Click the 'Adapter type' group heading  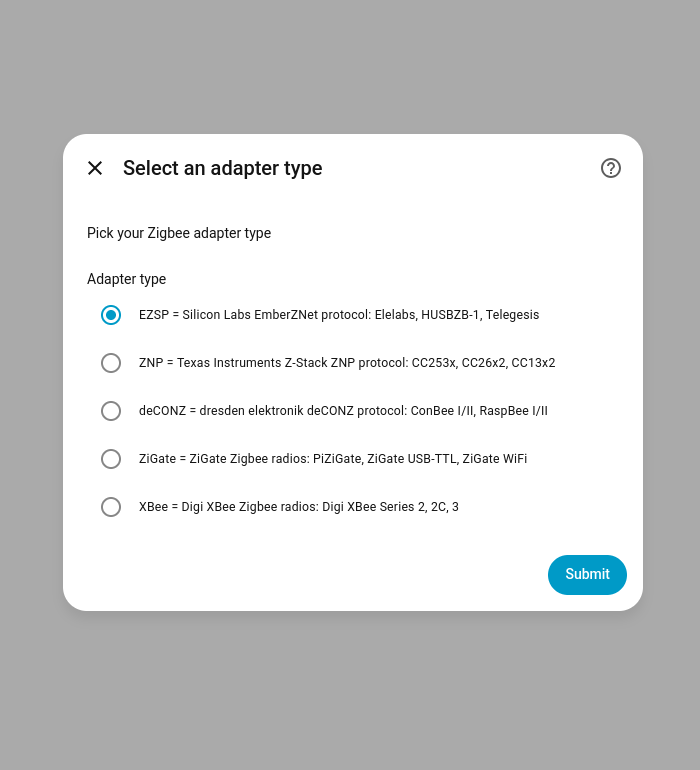pyautogui.click(x=126, y=279)
